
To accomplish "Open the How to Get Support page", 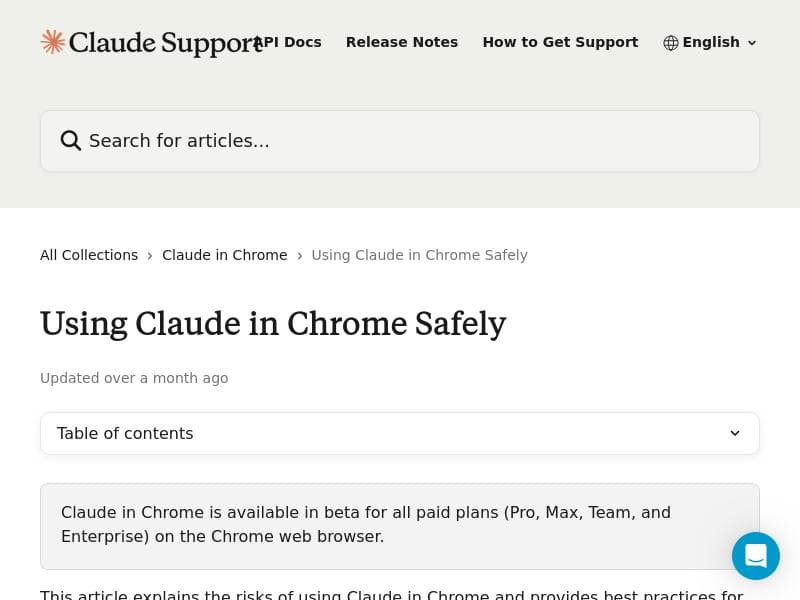I will coord(560,42).
